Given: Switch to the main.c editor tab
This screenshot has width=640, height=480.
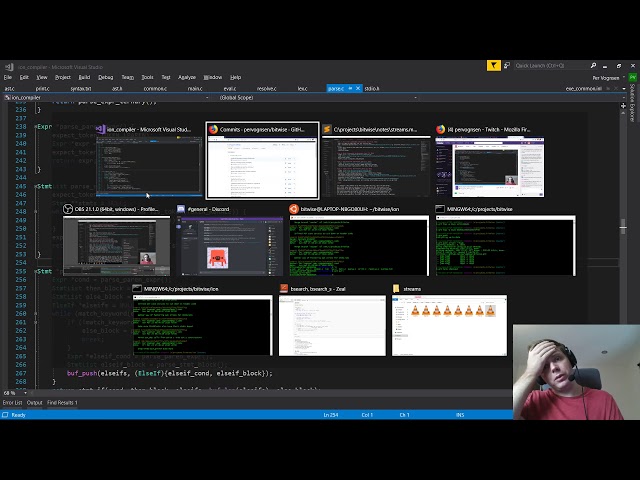Looking at the screenshot, I should (x=195, y=88).
